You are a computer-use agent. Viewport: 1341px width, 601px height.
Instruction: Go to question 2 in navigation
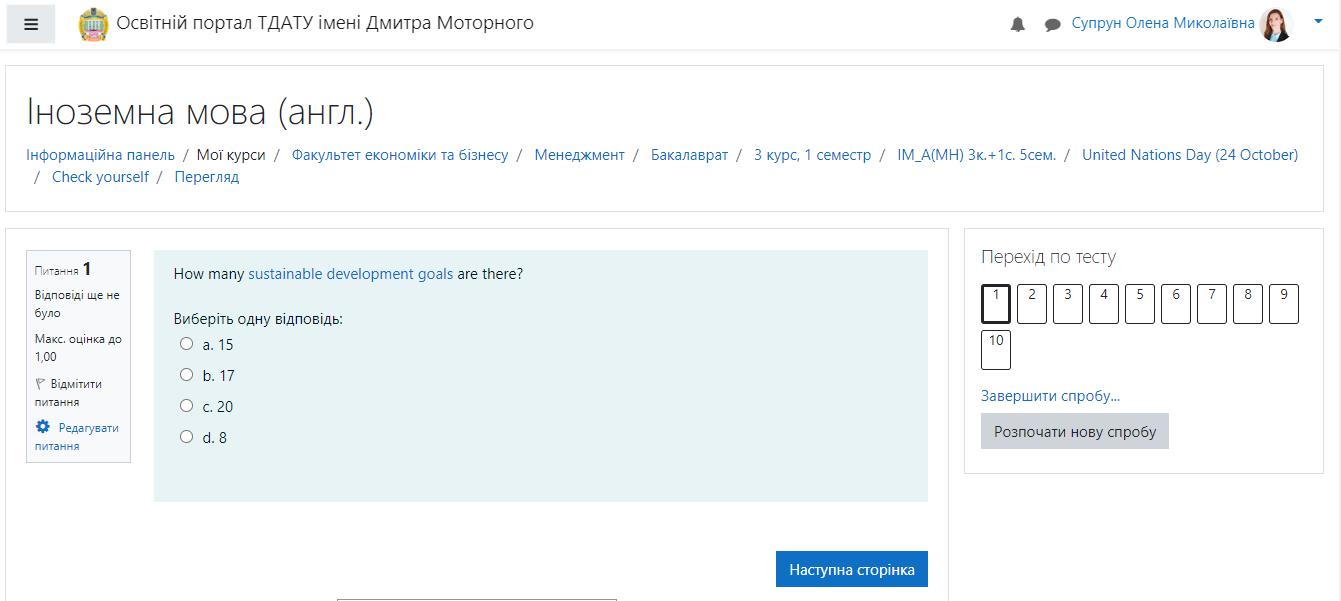1032,304
